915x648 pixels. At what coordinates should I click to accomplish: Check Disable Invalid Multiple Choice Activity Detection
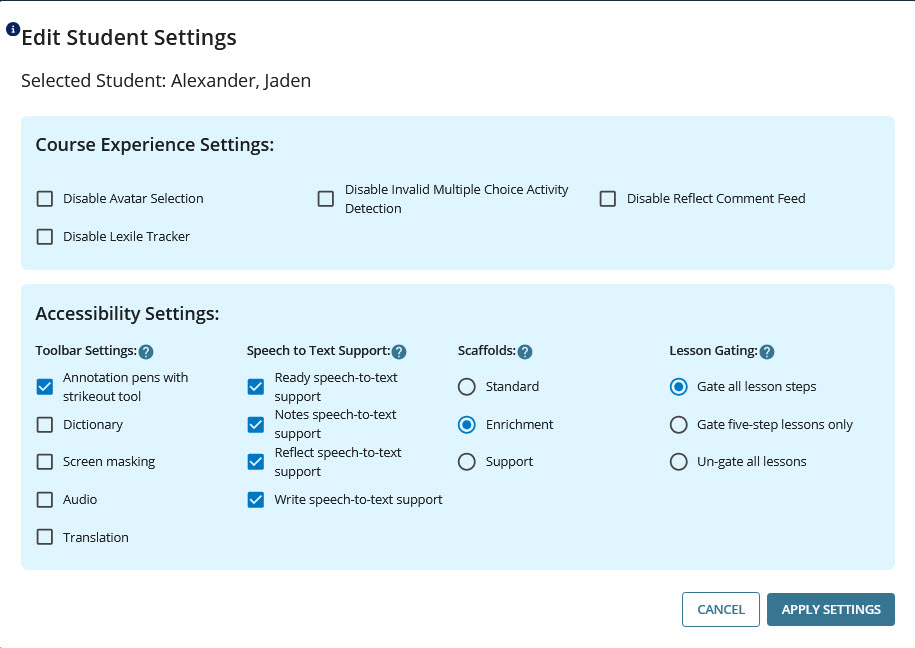(326, 199)
